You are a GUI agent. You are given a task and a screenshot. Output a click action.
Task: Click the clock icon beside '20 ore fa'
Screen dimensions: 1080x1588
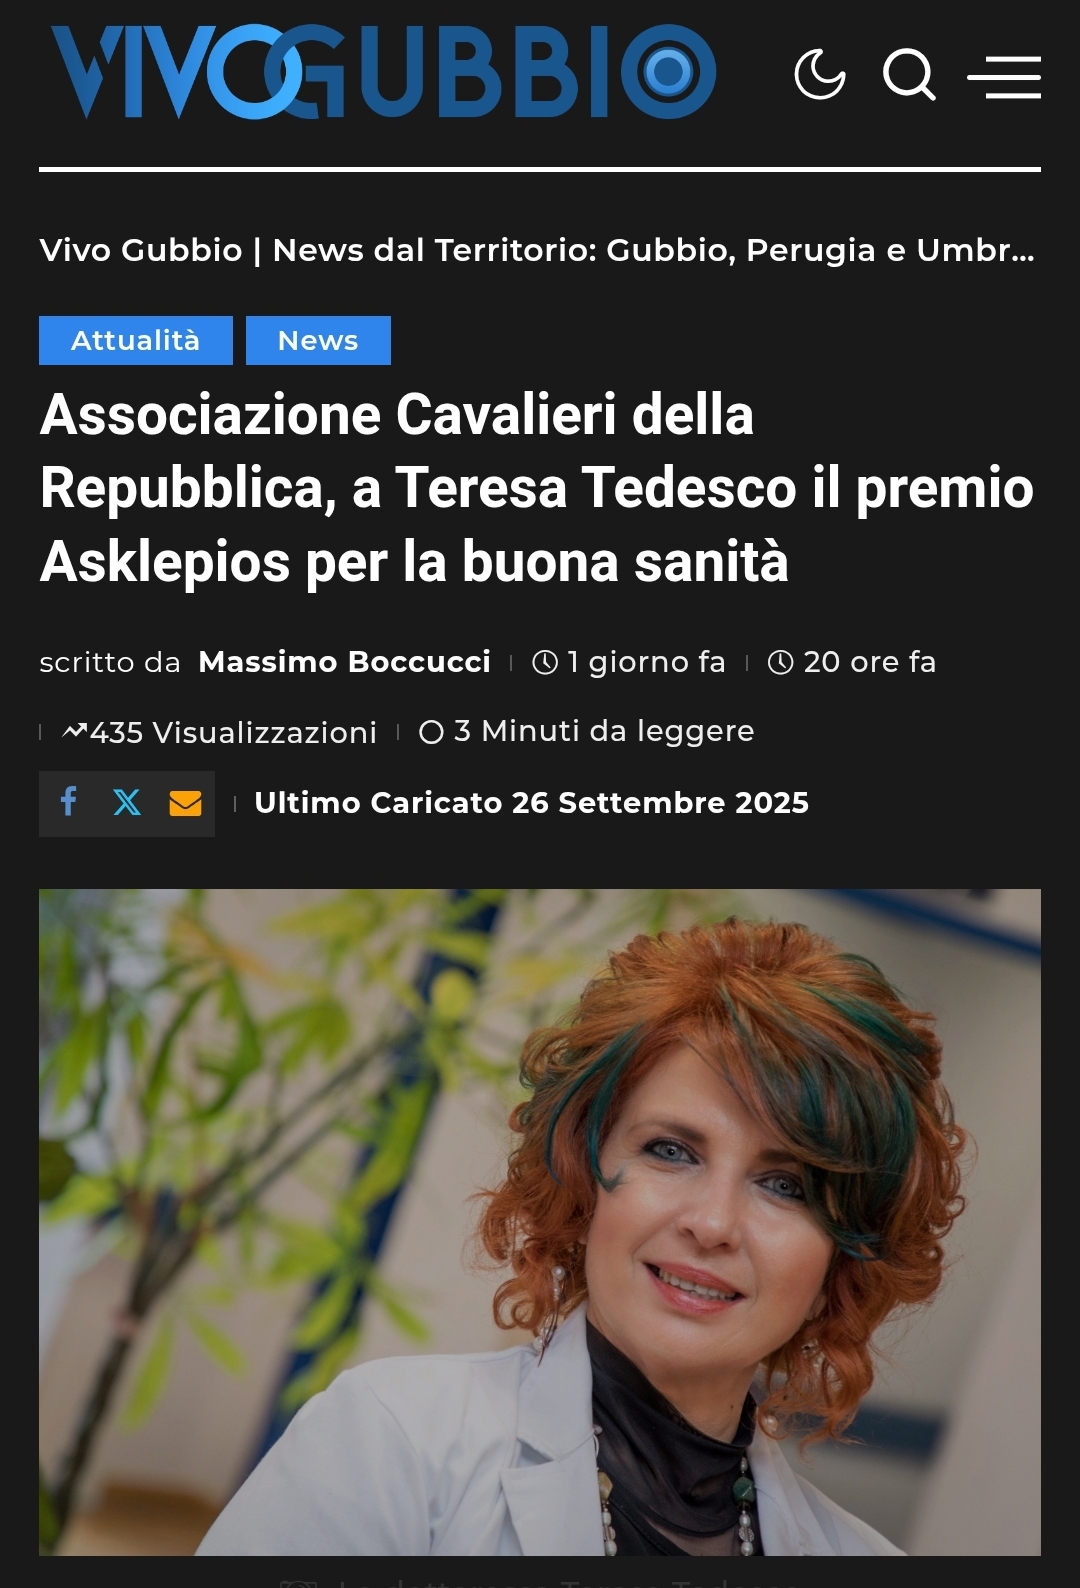(x=780, y=662)
